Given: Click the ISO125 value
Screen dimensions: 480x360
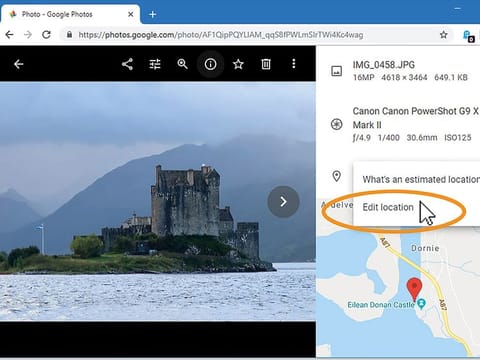Looking at the screenshot, I should [x=458, y=138].
